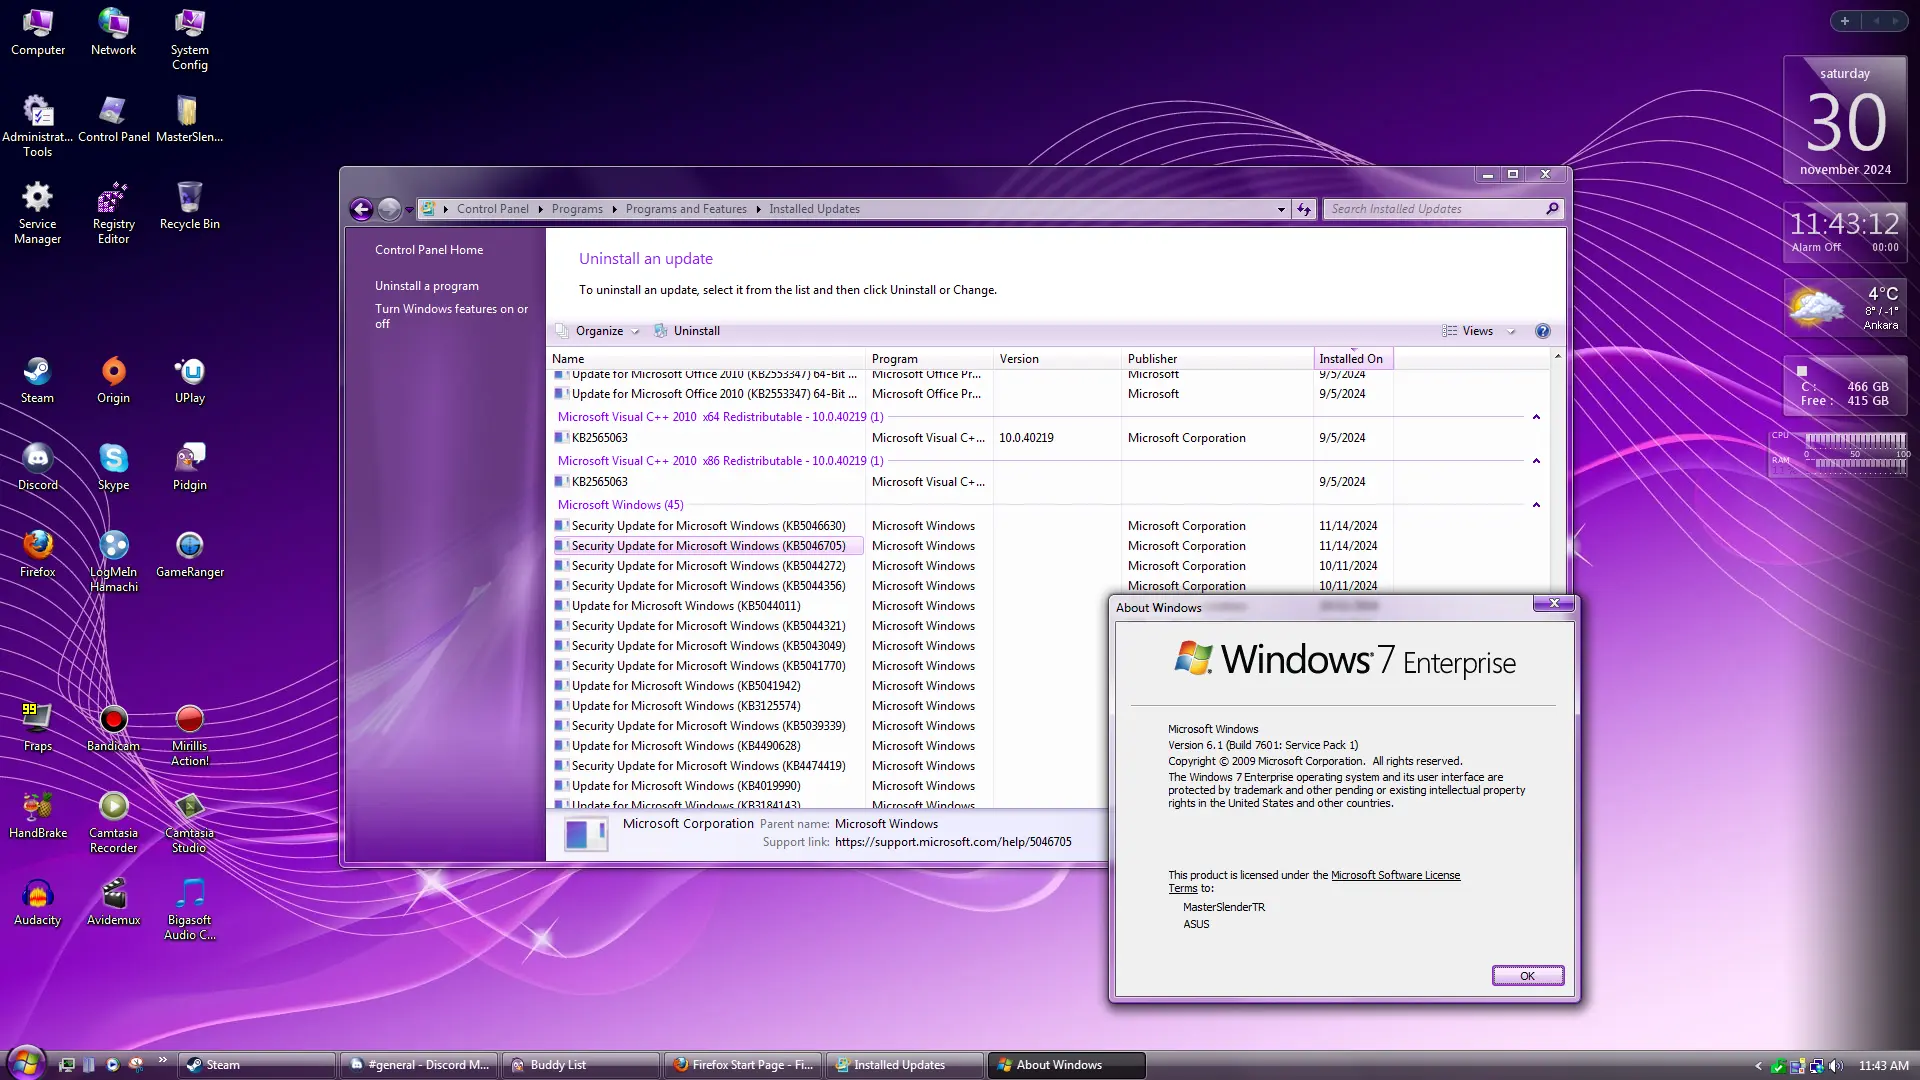The width and height of the screenshot is (1920, 1080).
Task: Open the Control Panel Home link
Action: pyautogui.click(x=429, y=250)
